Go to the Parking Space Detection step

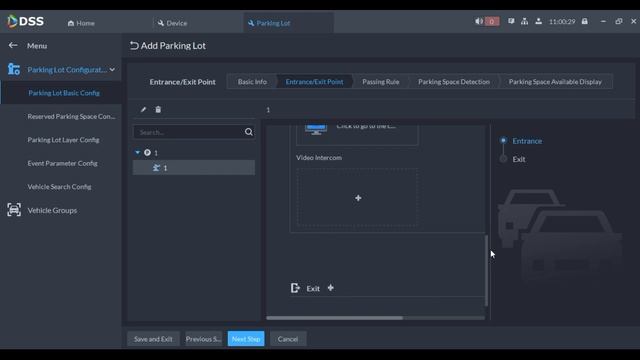click(453, 82)
